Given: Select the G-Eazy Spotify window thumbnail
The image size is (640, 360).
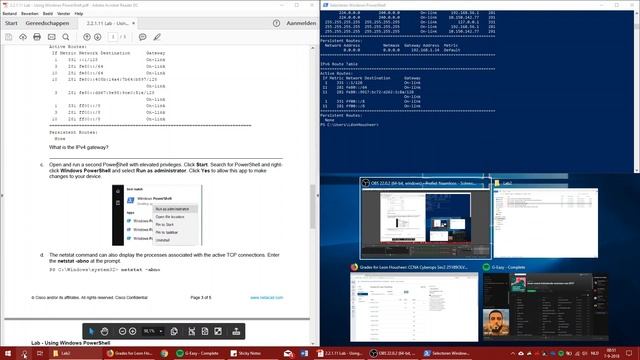Looking at the screenshot, I should pos(545,303).
